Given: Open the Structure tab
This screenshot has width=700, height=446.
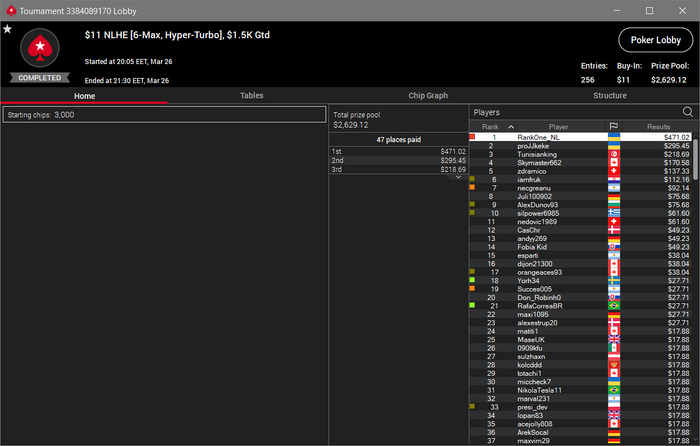Looking at the screenshot, I should point(609,96).
